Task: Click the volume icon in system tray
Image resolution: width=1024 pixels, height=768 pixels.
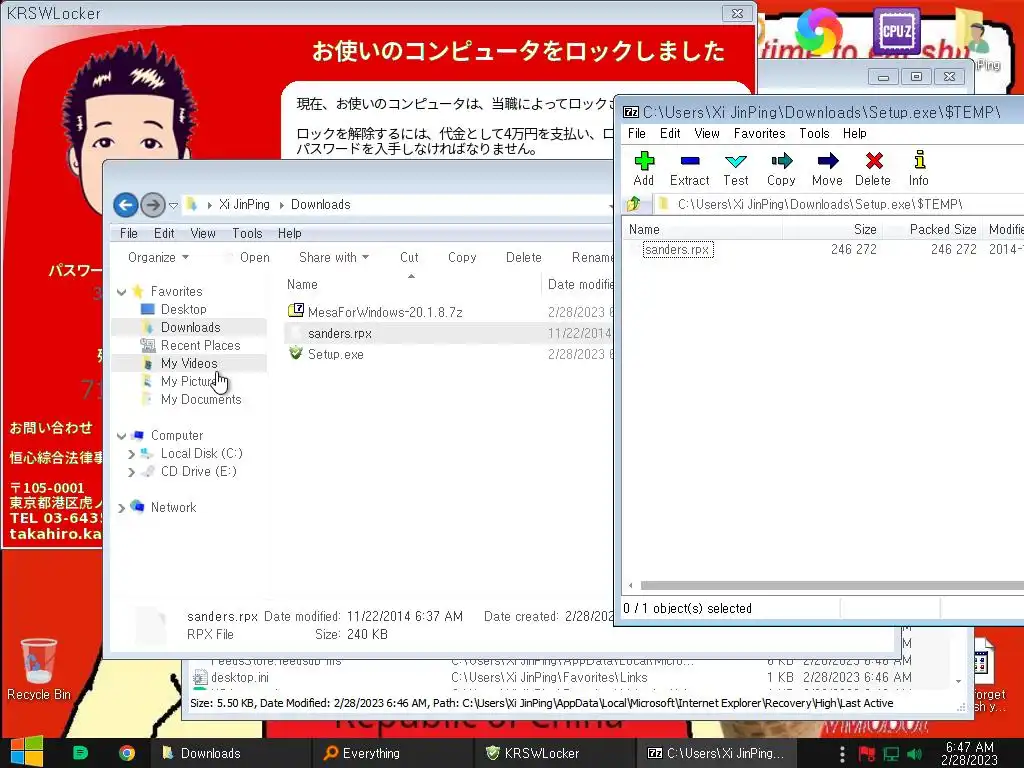Action: (914, 754)
